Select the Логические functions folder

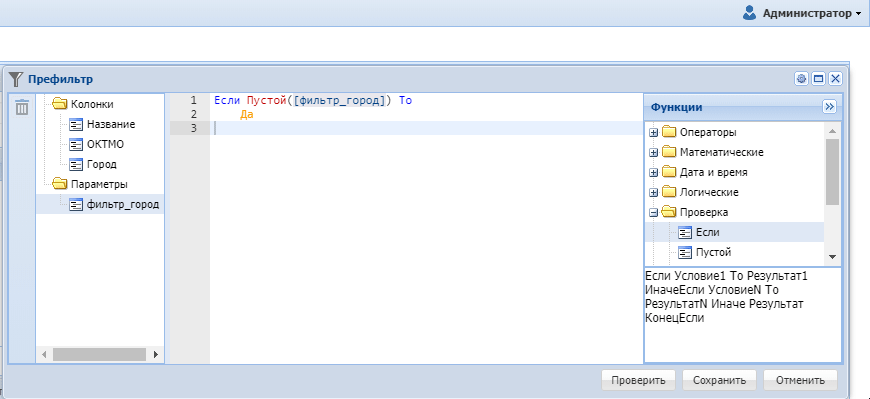[x=709, y=193]
